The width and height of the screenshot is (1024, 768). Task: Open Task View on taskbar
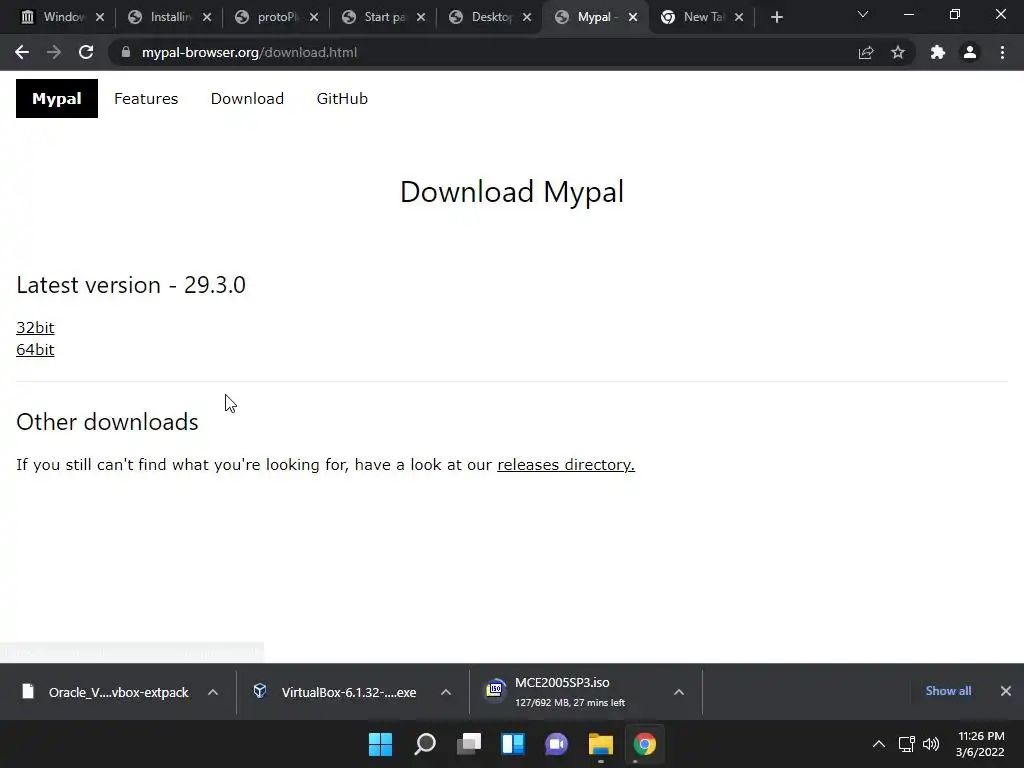click(469, 744)
